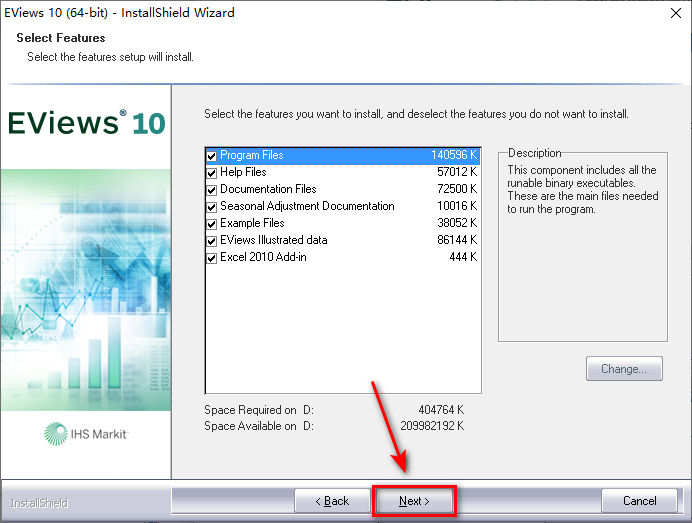692x523 pixels.
Task: Select the Example Files label
Action: pos(252,223)
